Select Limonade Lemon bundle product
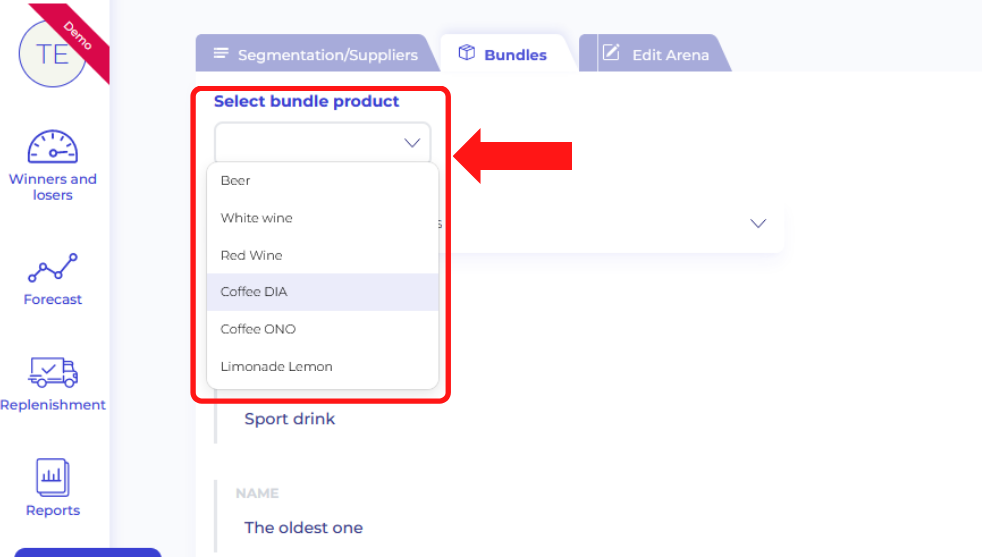982x557 pixels. pos(277,367)
